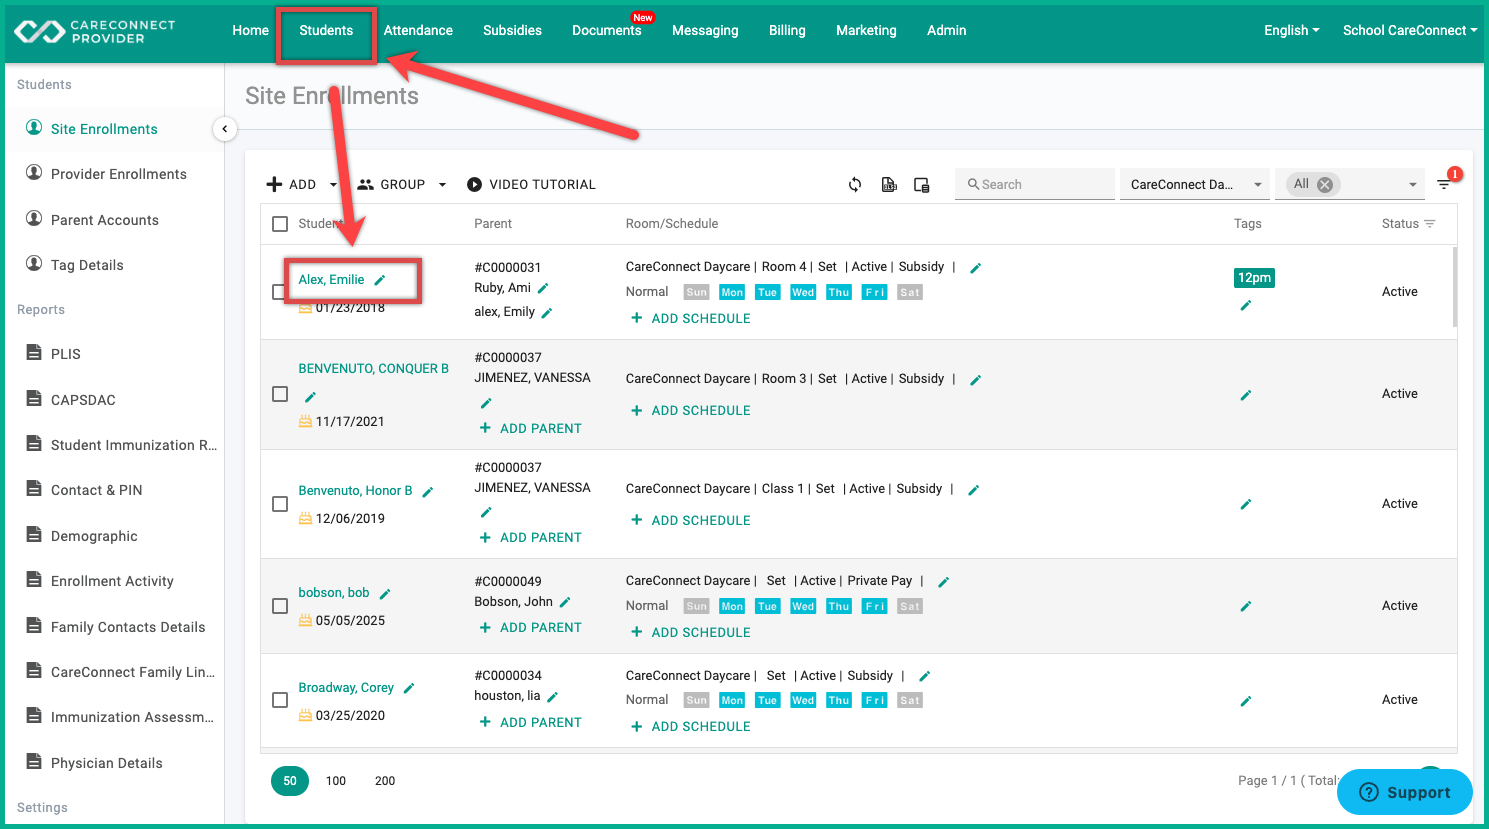Viewport: 1489px width, 829px height.
Task: Open the Attendance menu
Action: [x=418, y=30]
